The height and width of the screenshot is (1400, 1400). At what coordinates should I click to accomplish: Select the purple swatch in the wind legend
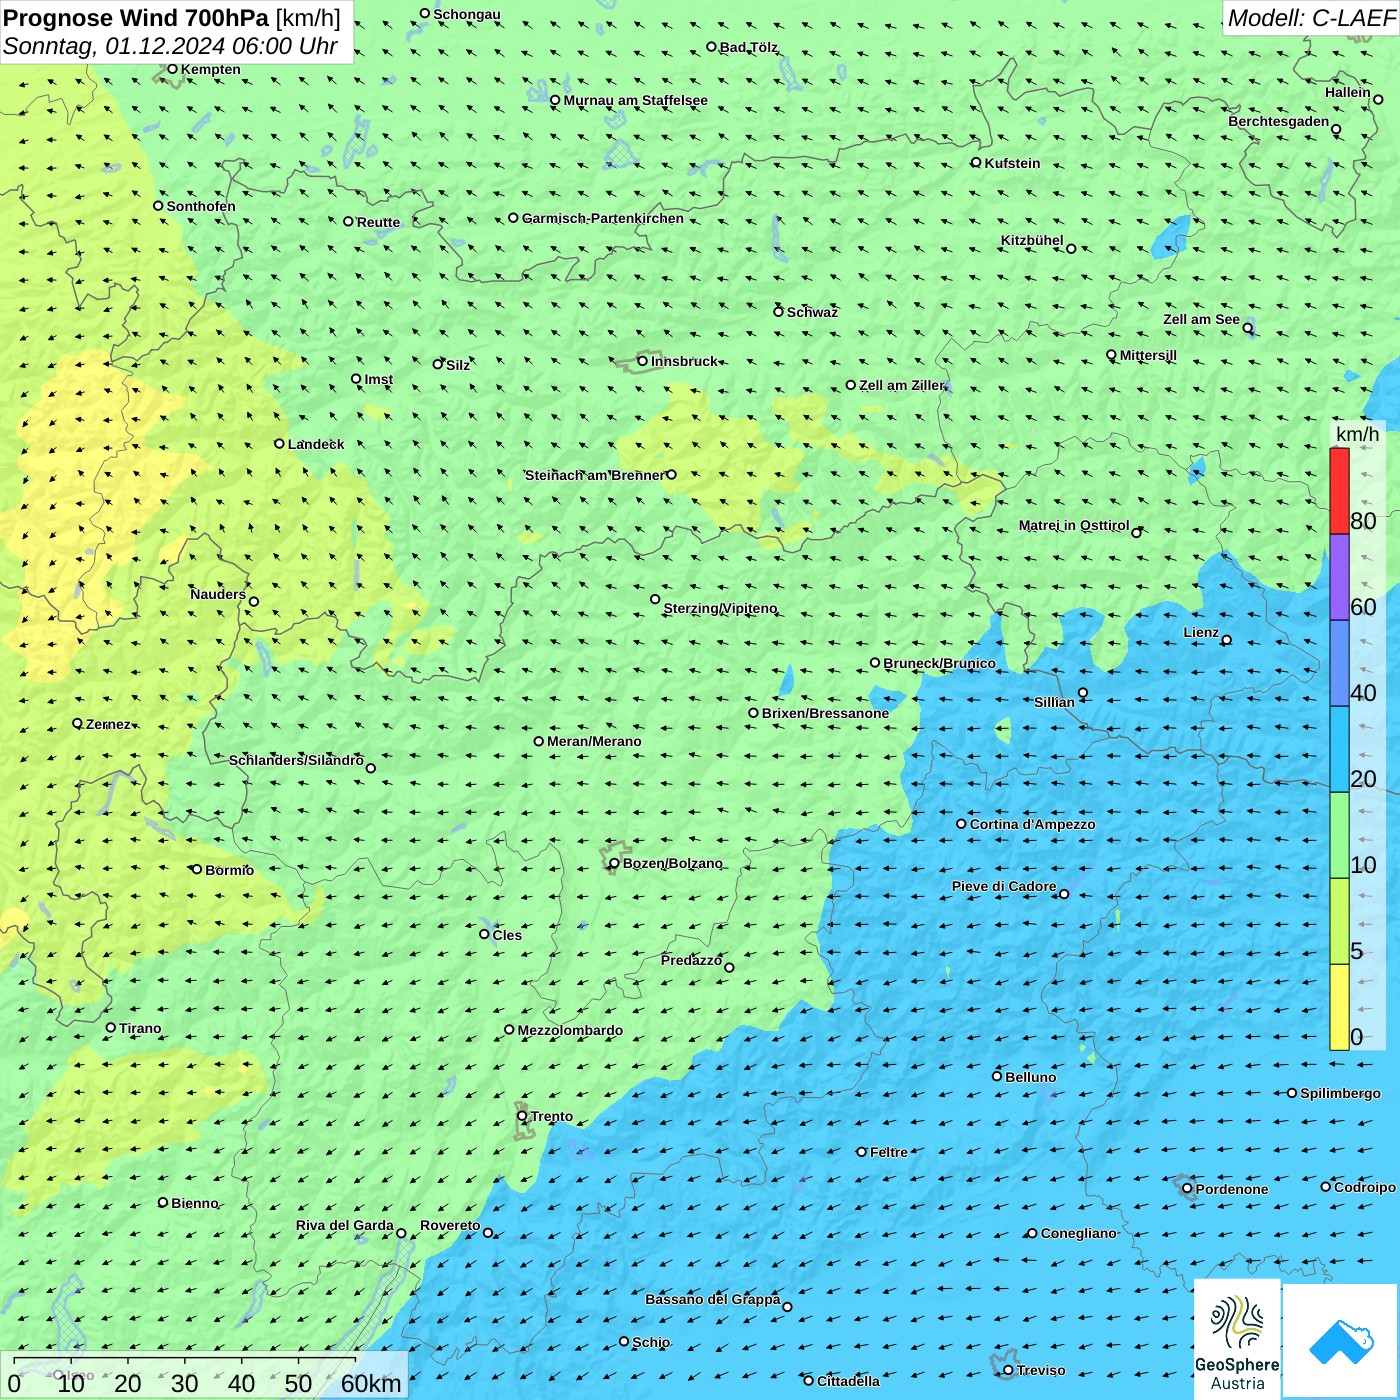pos(1339,578)
